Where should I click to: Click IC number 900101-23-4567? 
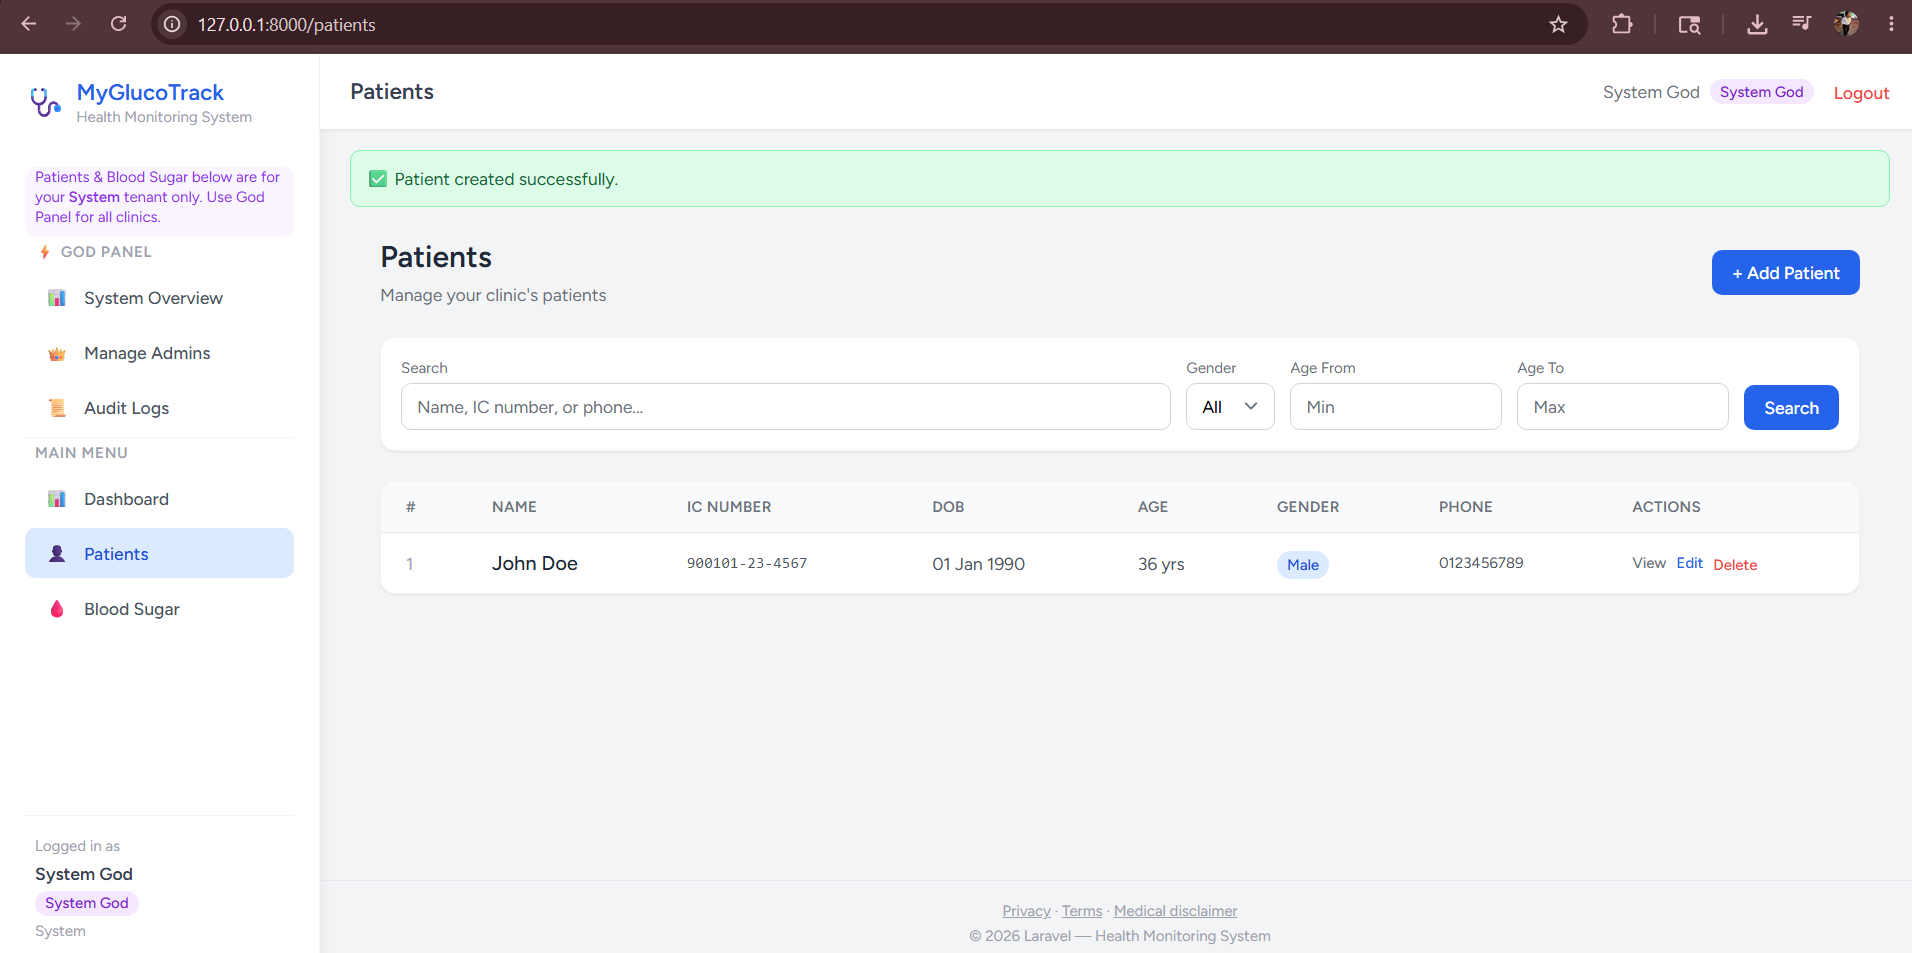click(747, 563)
